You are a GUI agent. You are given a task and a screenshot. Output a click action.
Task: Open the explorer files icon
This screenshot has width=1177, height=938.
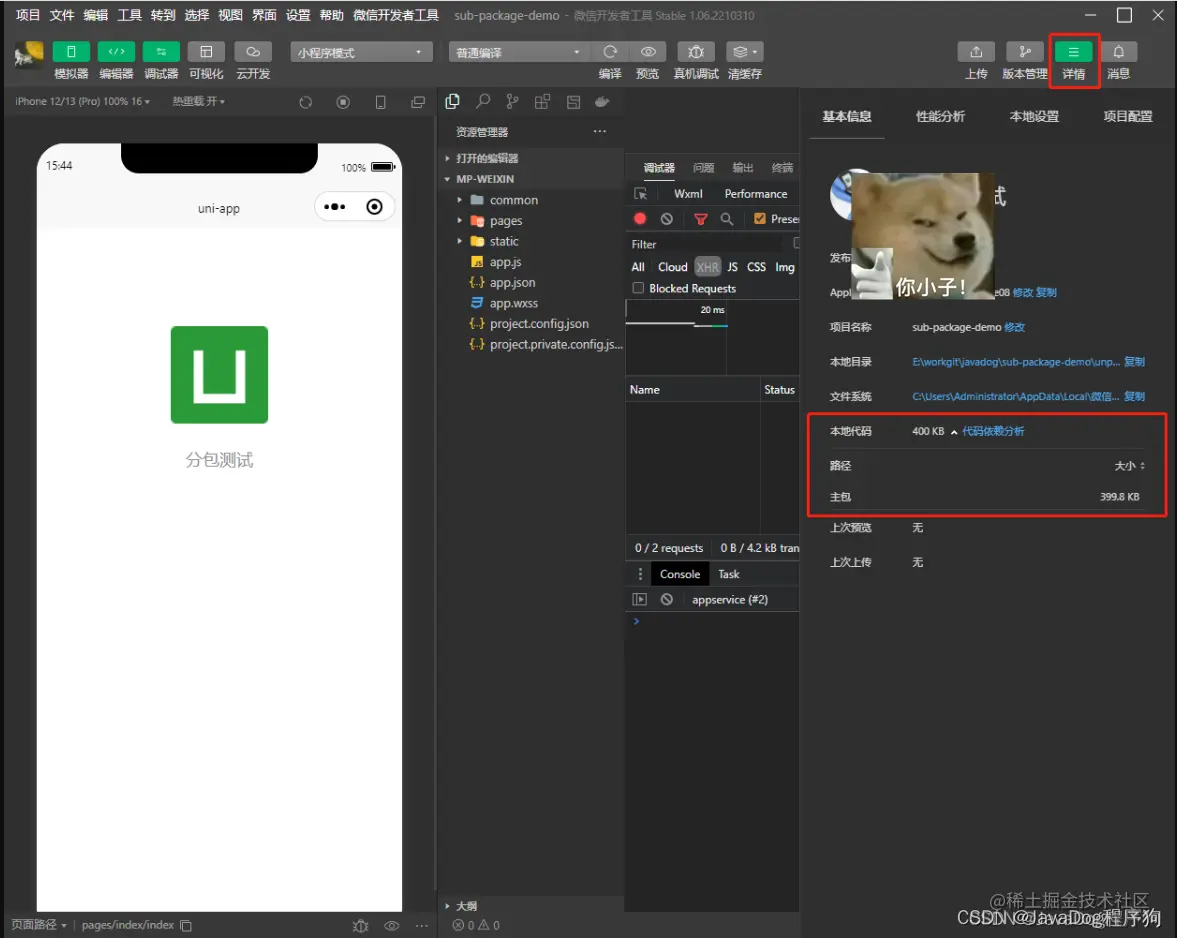tap(453, 101)
